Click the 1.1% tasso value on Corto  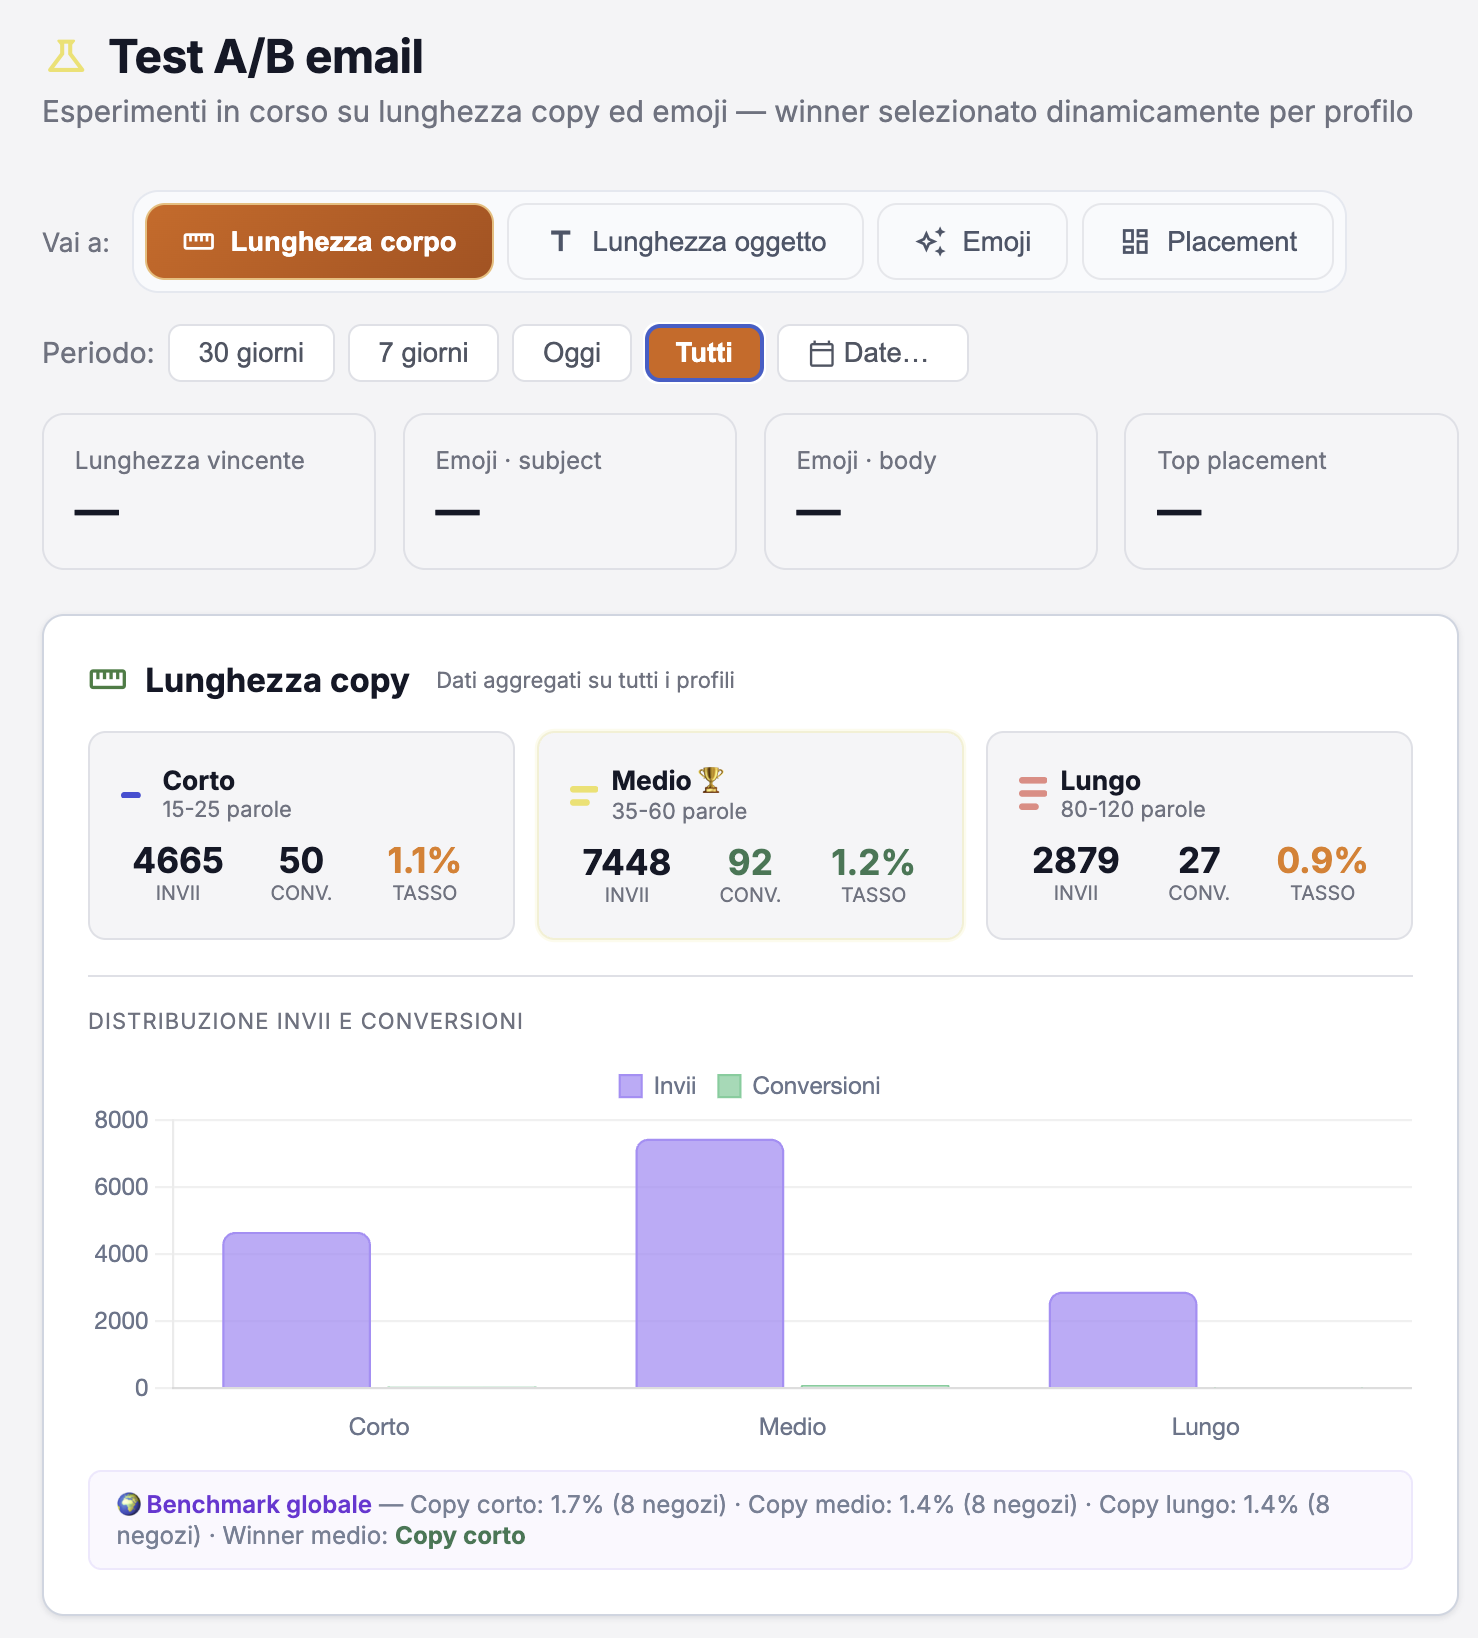coord(424,860)
